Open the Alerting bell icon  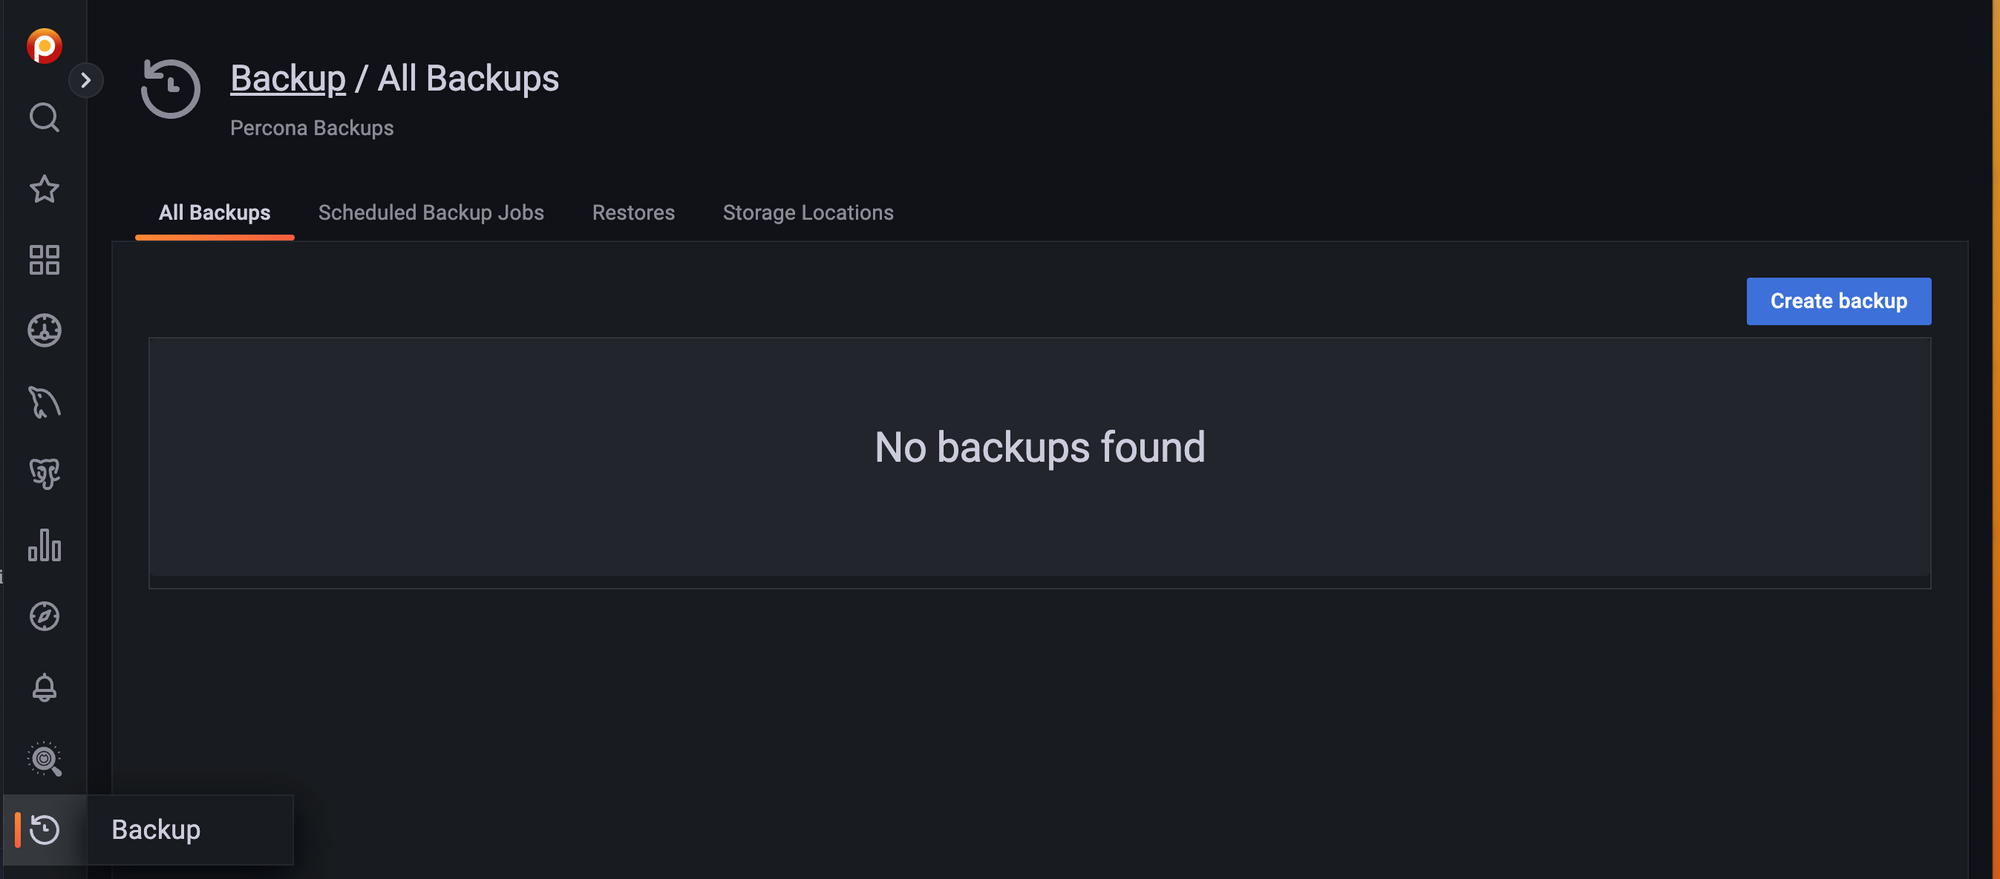tap(44, 688)
